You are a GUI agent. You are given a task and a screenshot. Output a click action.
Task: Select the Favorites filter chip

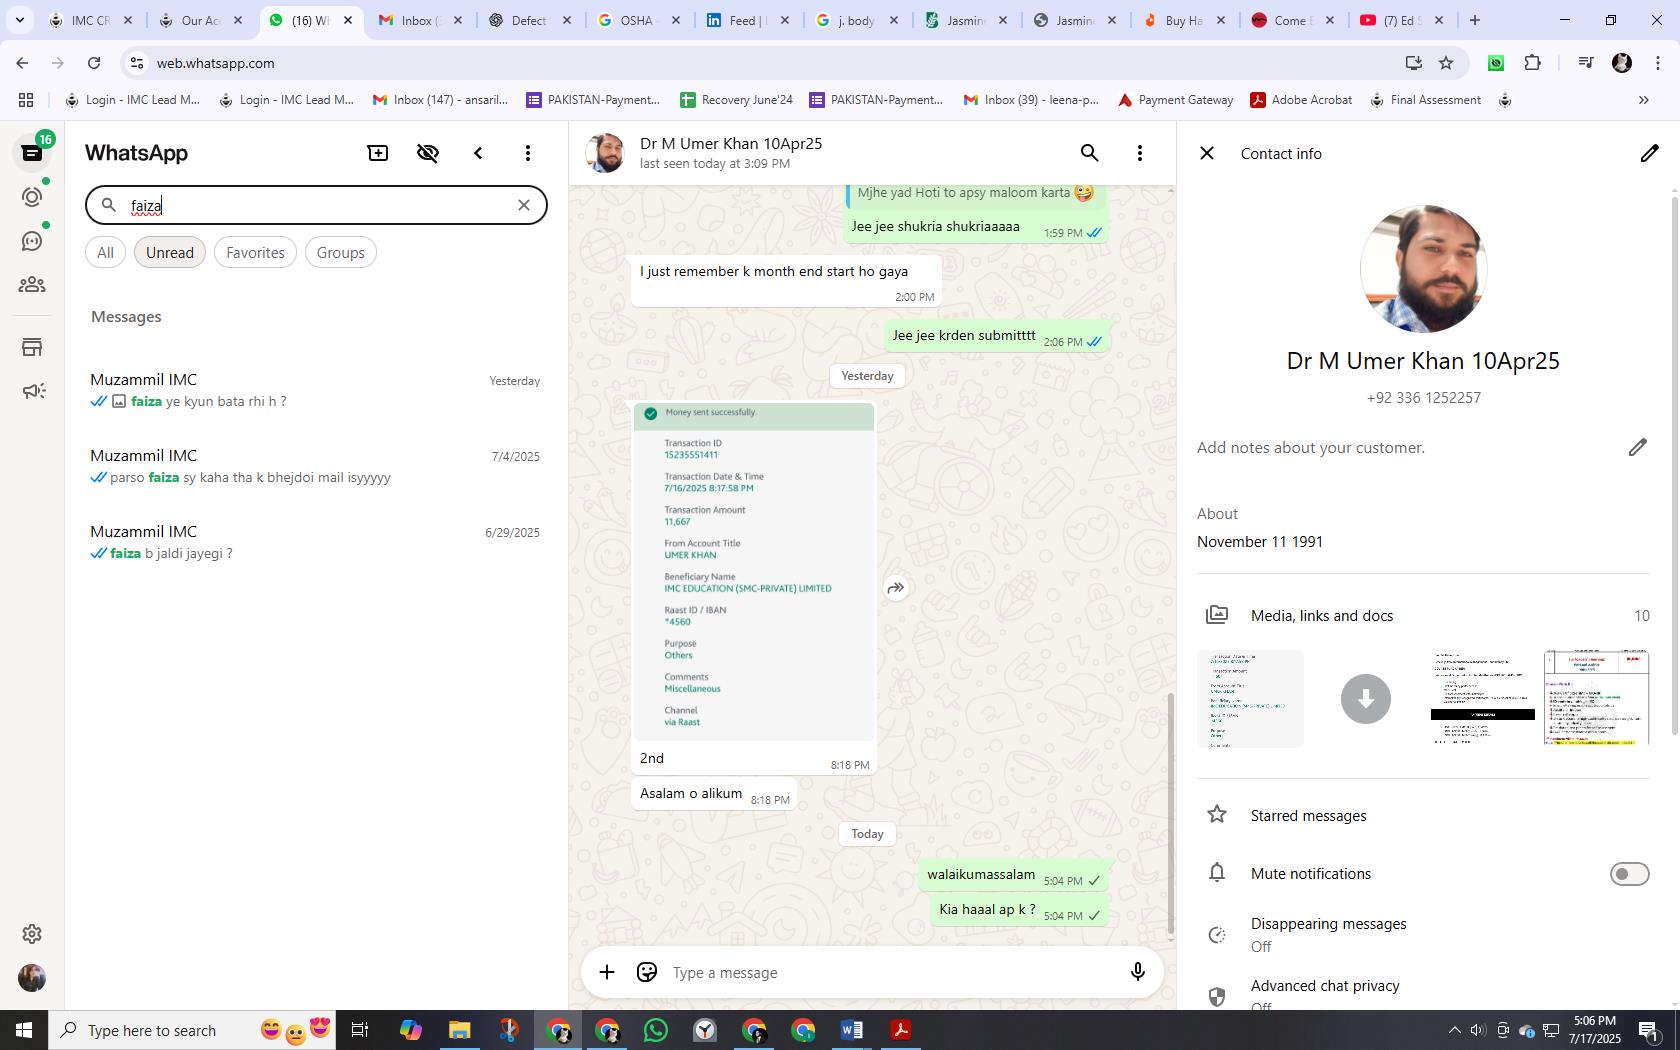click(x=255, y=253)
